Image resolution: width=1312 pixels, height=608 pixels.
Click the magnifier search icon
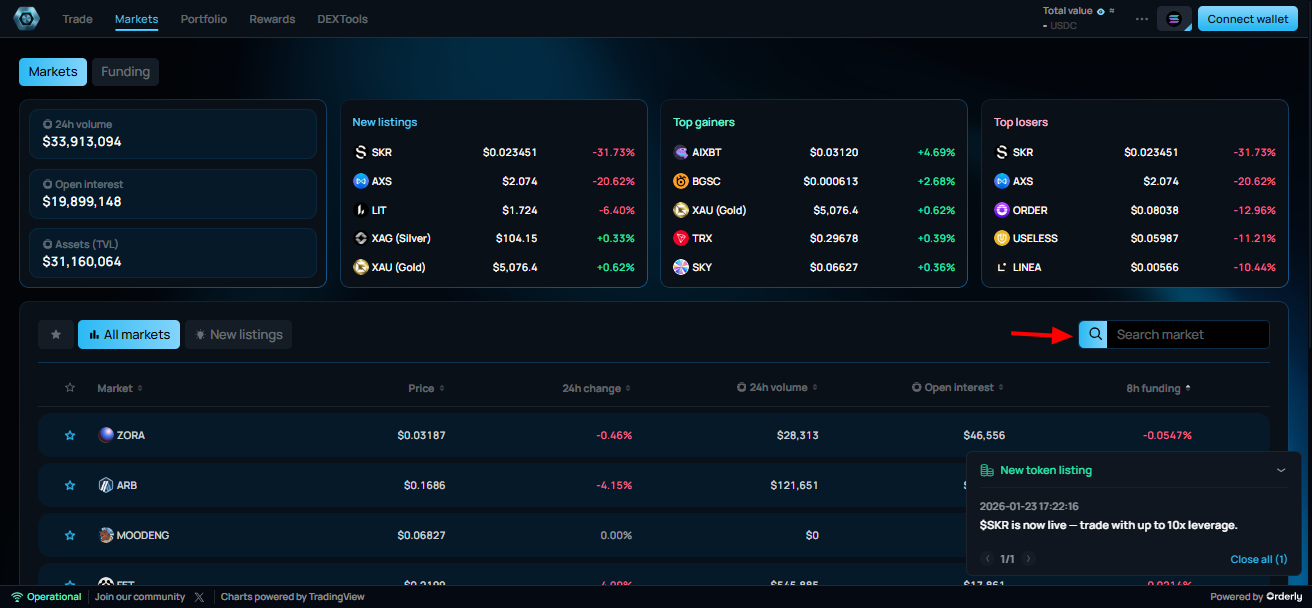(1095, 334)
